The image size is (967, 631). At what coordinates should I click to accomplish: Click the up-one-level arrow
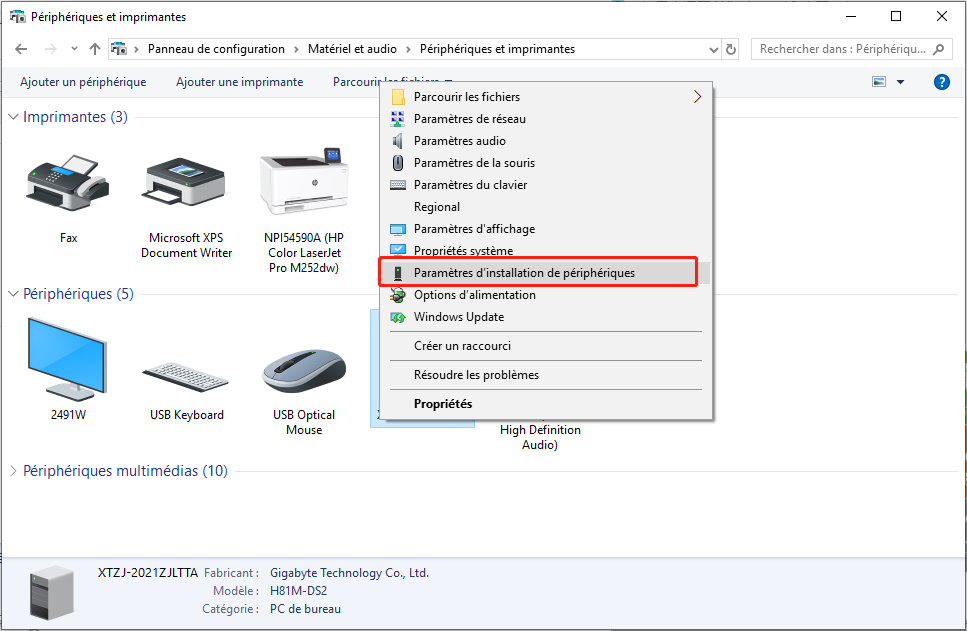tap(95, 48)
